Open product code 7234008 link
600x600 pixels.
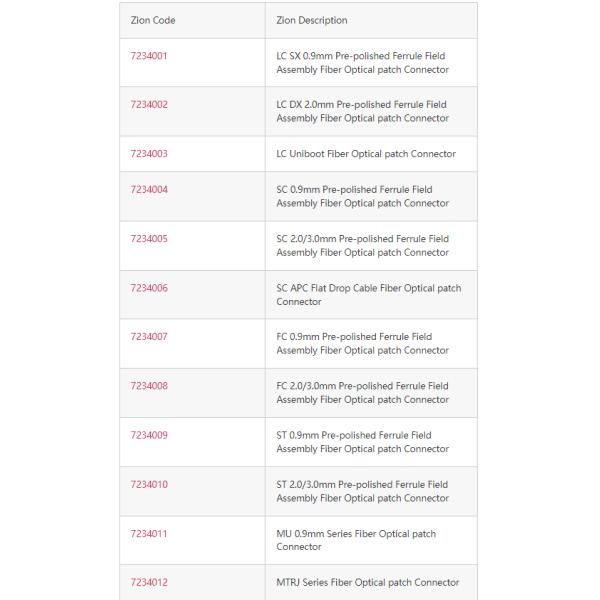point(149,386)
